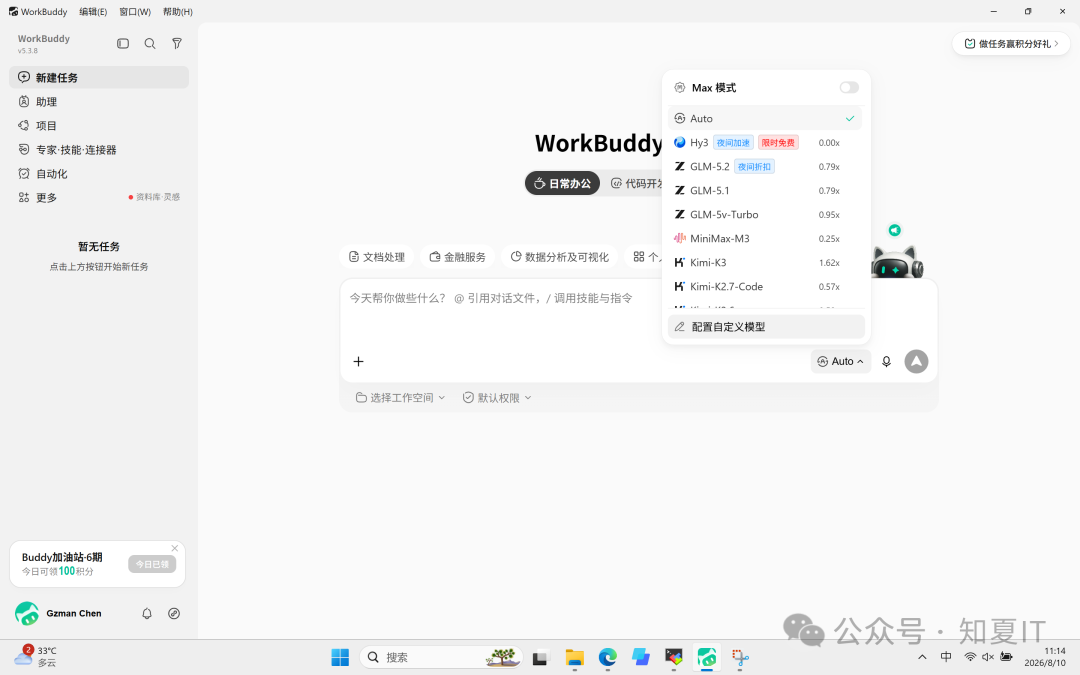Click the WorkBuddy taskbar icon

pos(707,657)
